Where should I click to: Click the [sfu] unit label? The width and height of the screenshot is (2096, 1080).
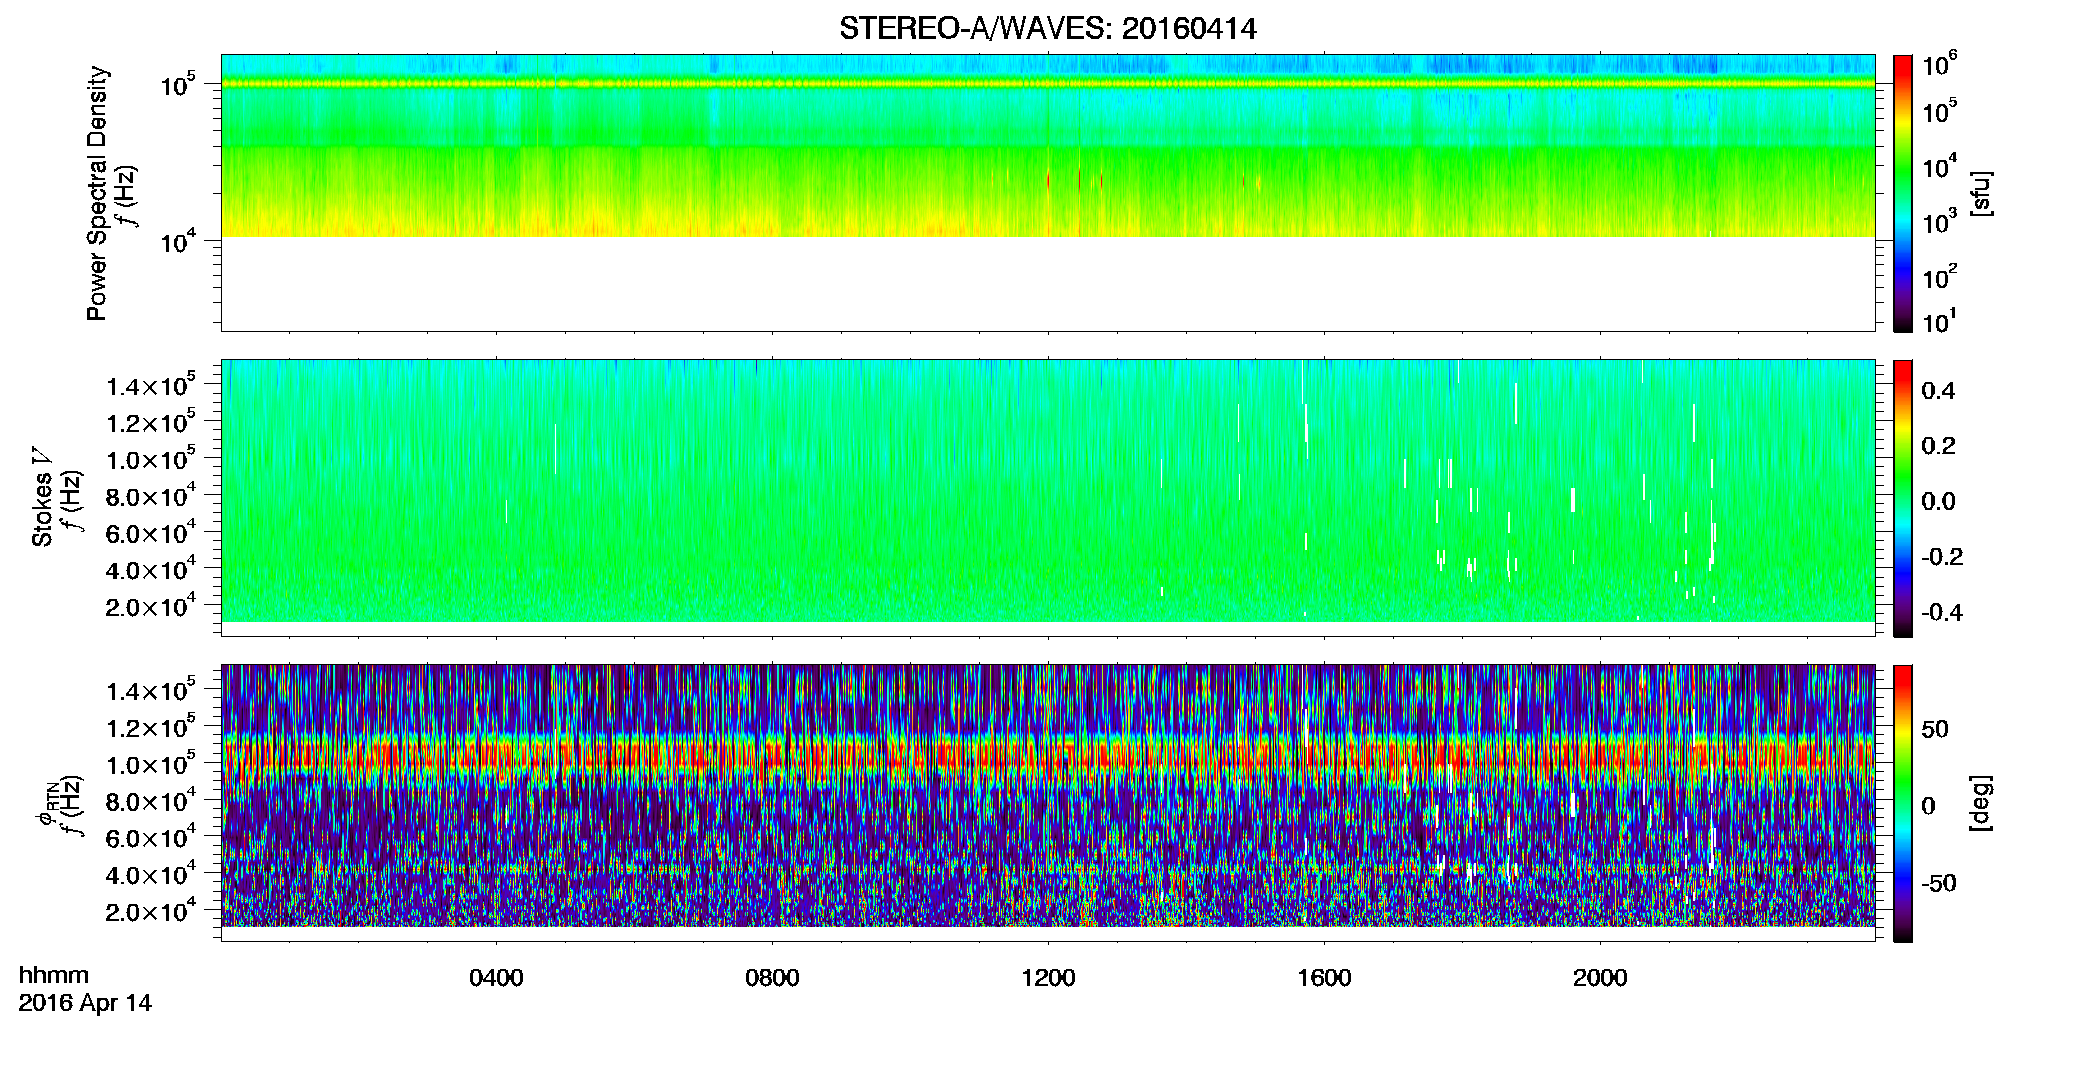click(1981, 193)
